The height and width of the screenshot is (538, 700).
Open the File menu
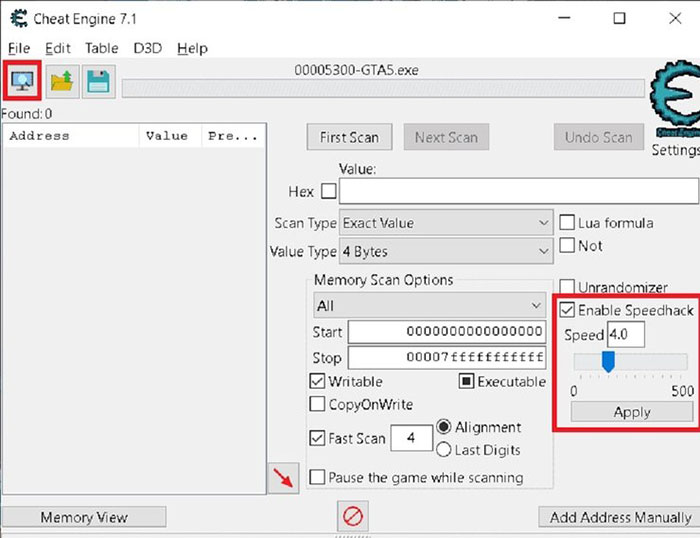(x=19, y=48)
